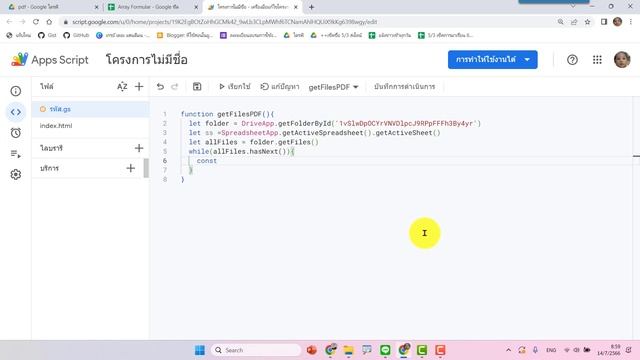This screenshot has width=640, height=360.
Task: Open the red Camtasia recorder taskbar icon
Action: point(440,350)
